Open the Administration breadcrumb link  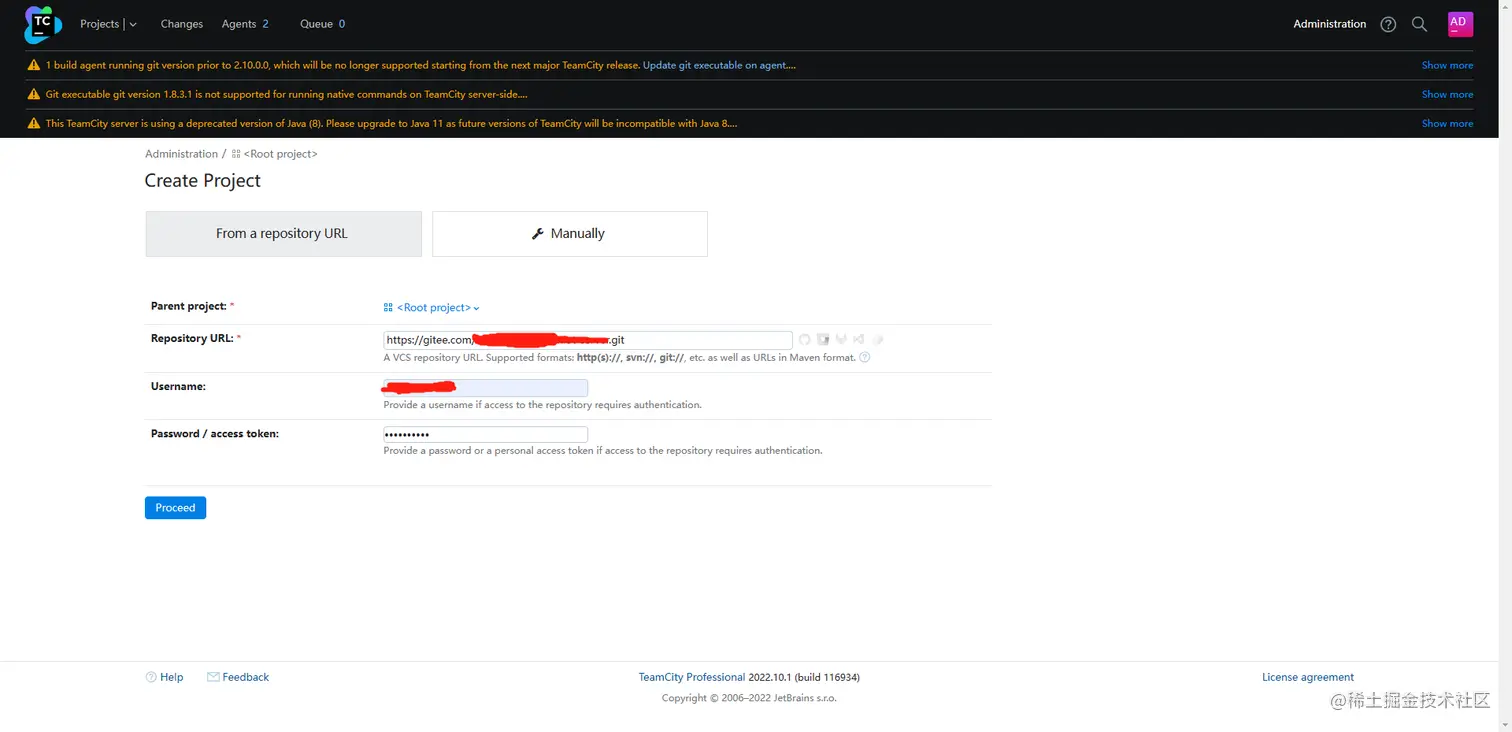[181, 154]
